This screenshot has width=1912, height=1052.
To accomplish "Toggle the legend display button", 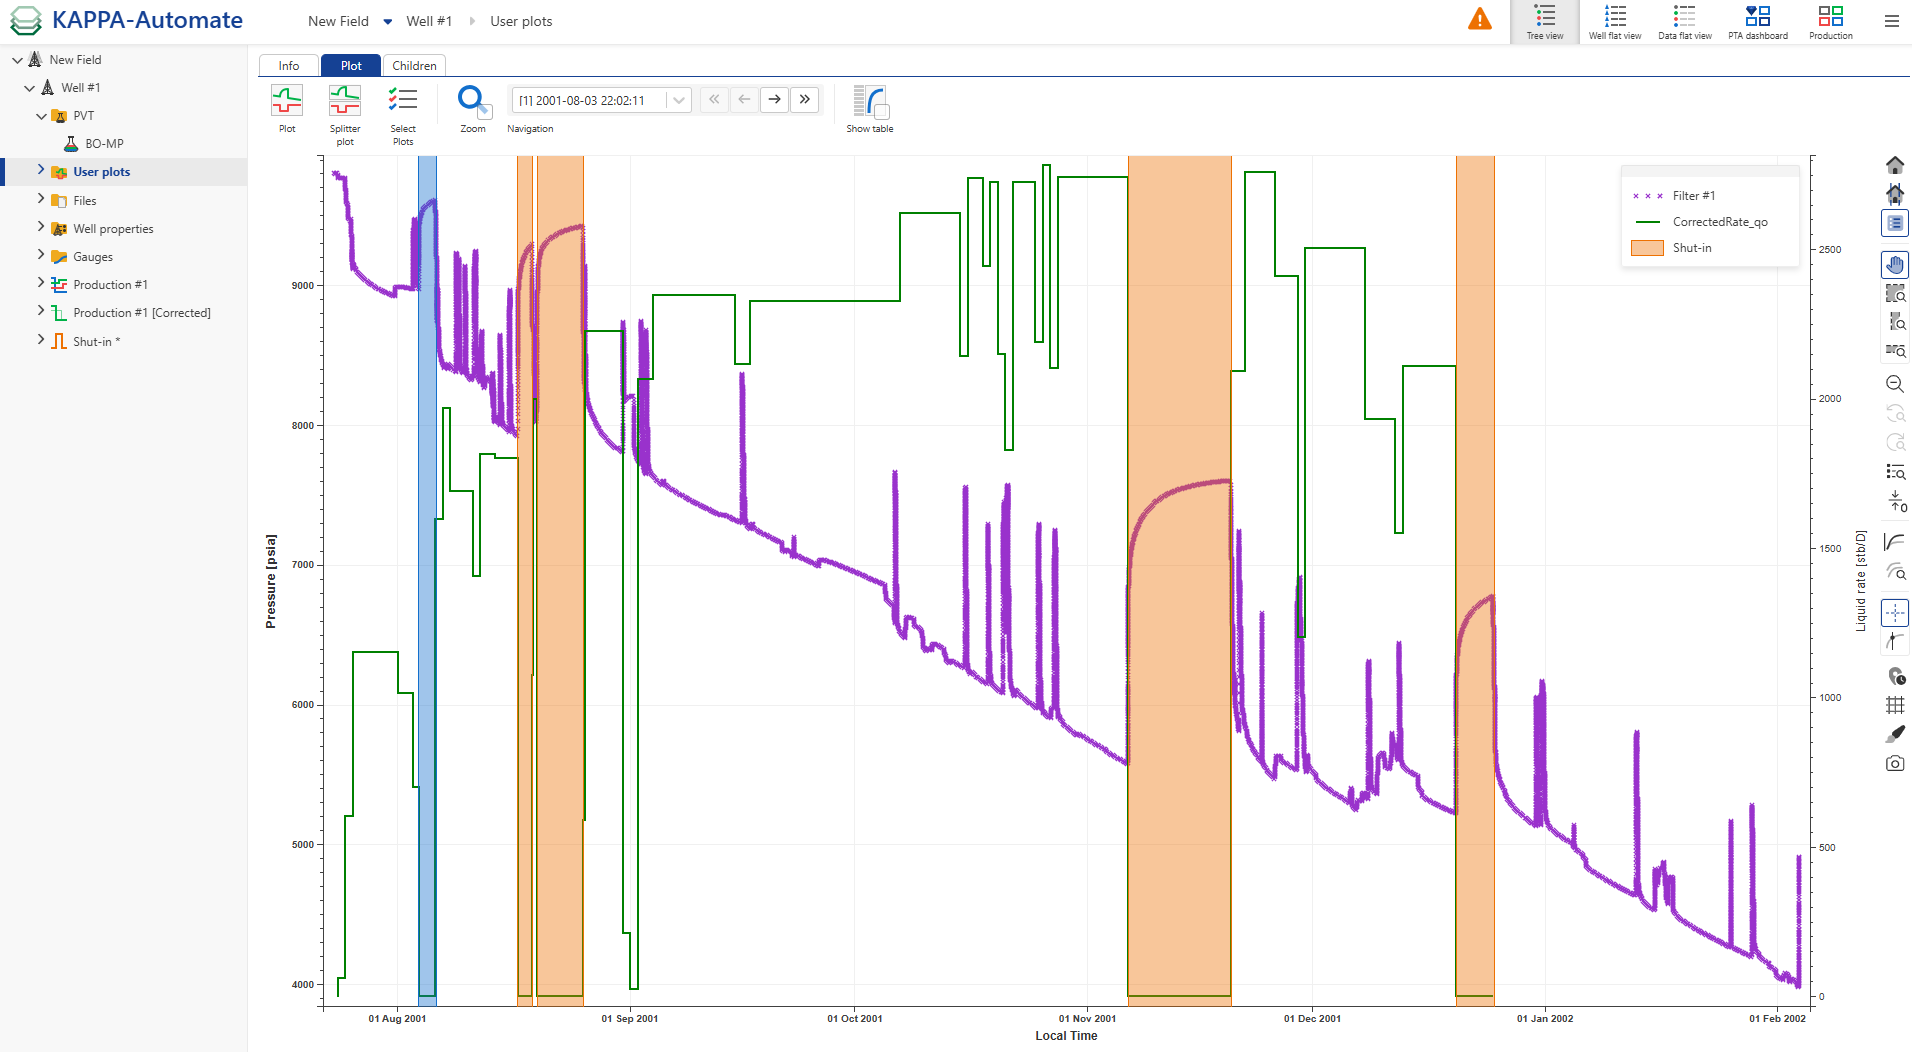I will [1894, 223].
